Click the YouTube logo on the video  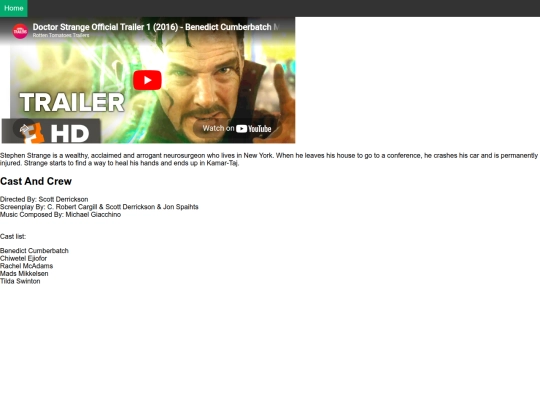(x=254, y=129)
